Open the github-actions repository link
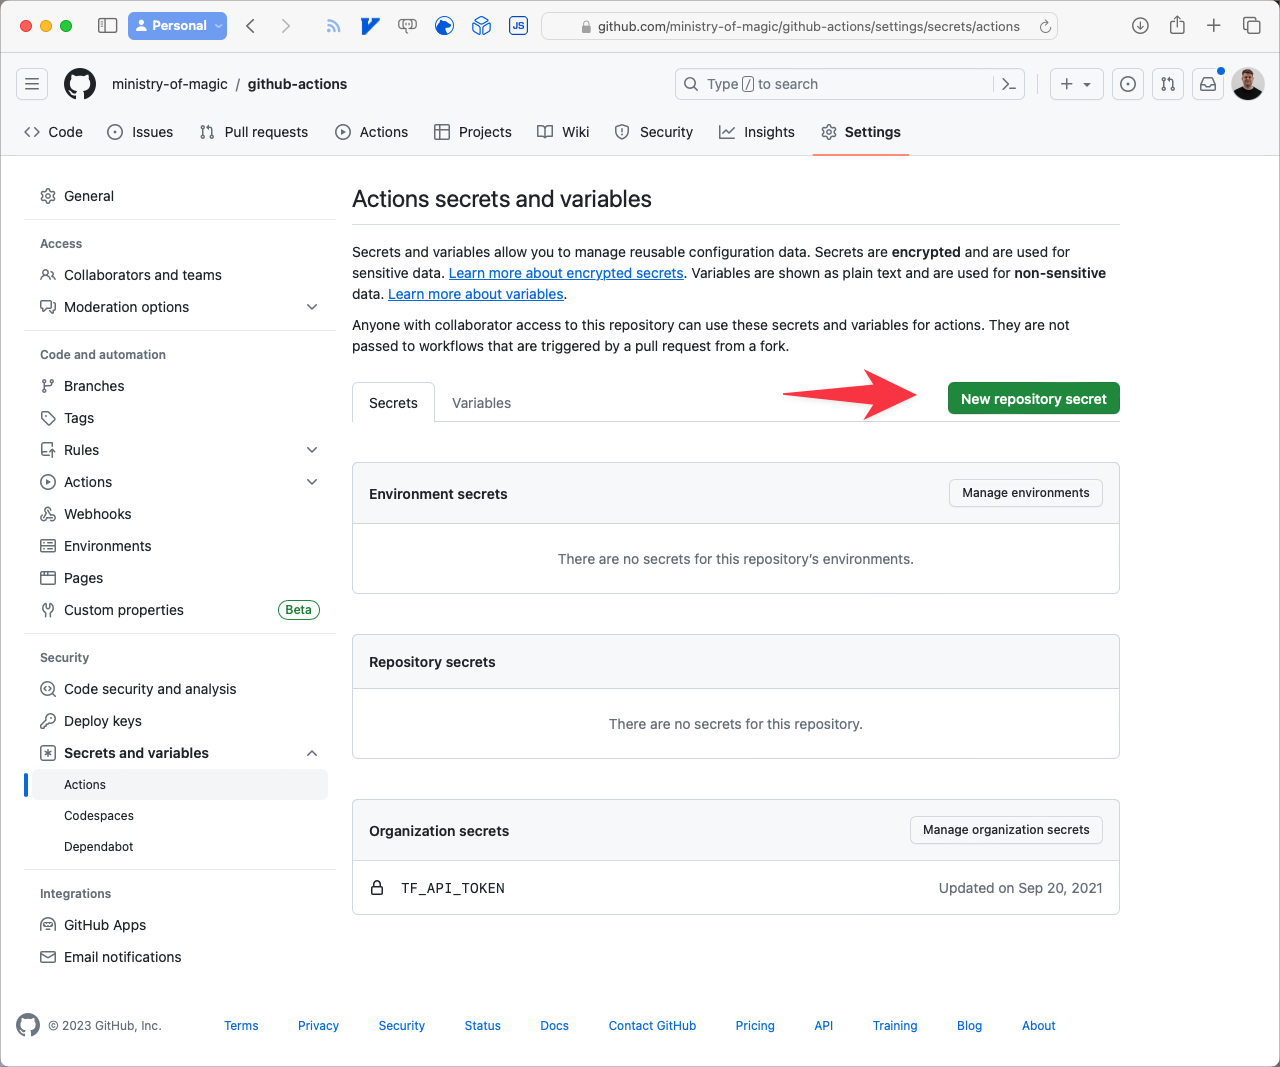This screenshot has width=1280, height=1067. [x=298, y=84]
